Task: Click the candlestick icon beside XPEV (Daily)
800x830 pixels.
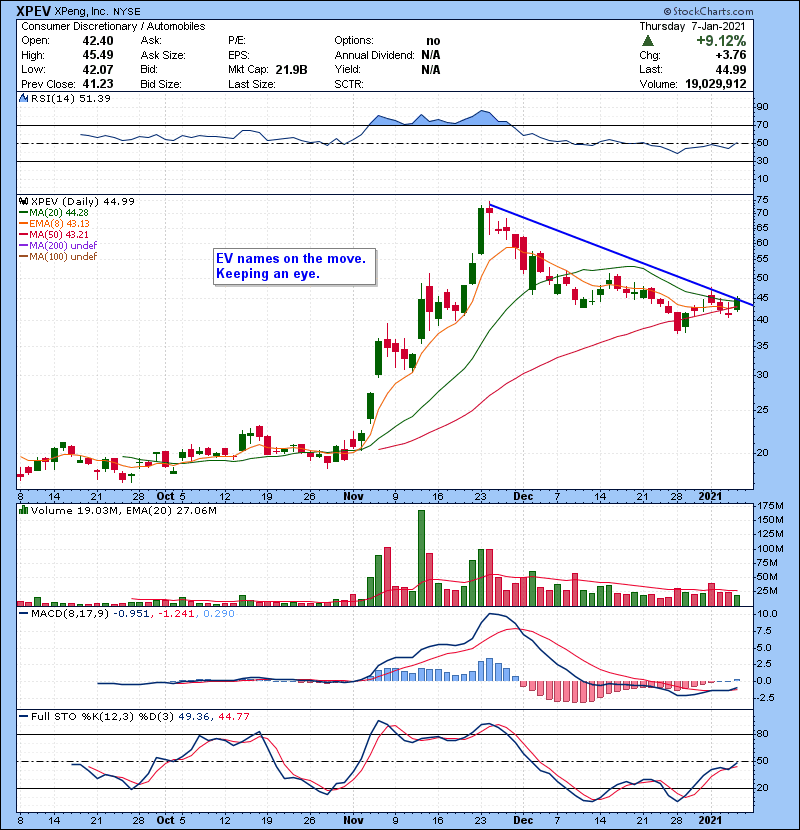Action: pos(23,202)
